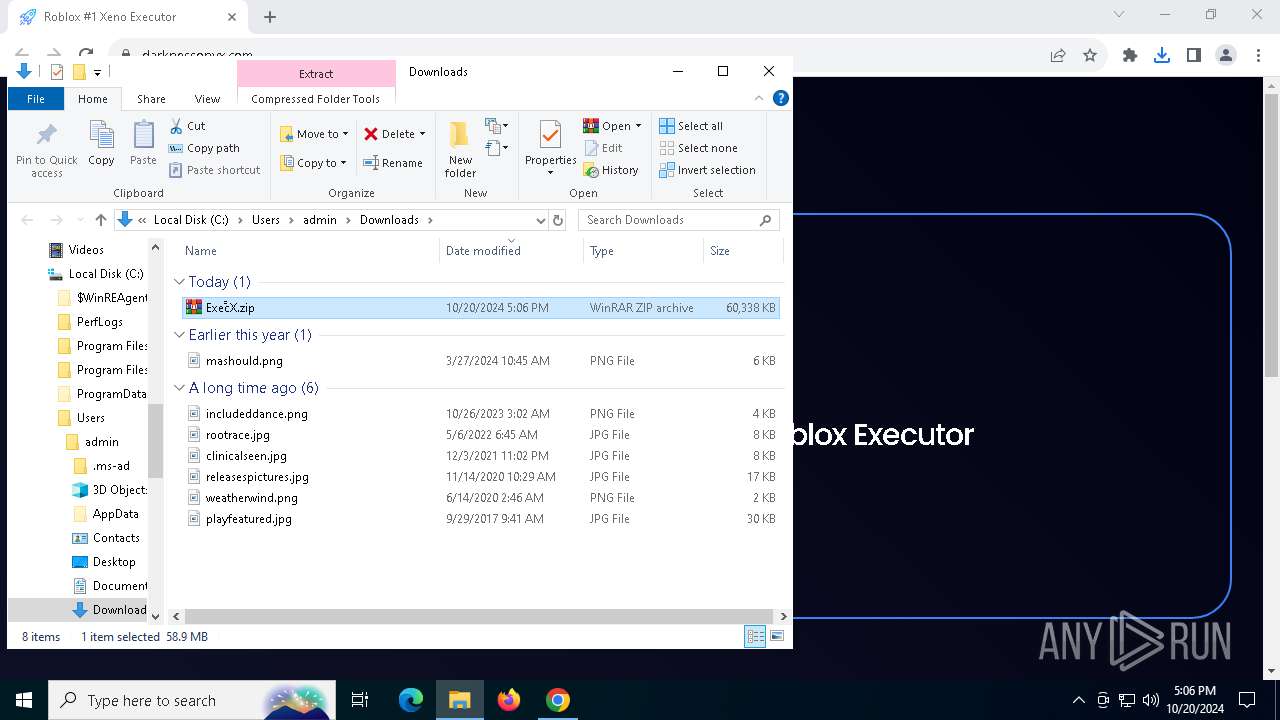Screen dimensions: 1280x720
Task: Open the Copy to dropdown
Action: [313, 163]
